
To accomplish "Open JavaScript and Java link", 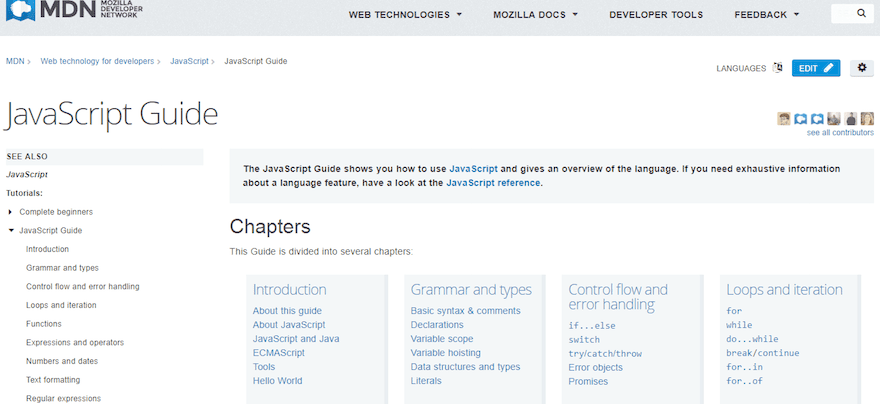I will pyautogui.click(x=296, y=339).
